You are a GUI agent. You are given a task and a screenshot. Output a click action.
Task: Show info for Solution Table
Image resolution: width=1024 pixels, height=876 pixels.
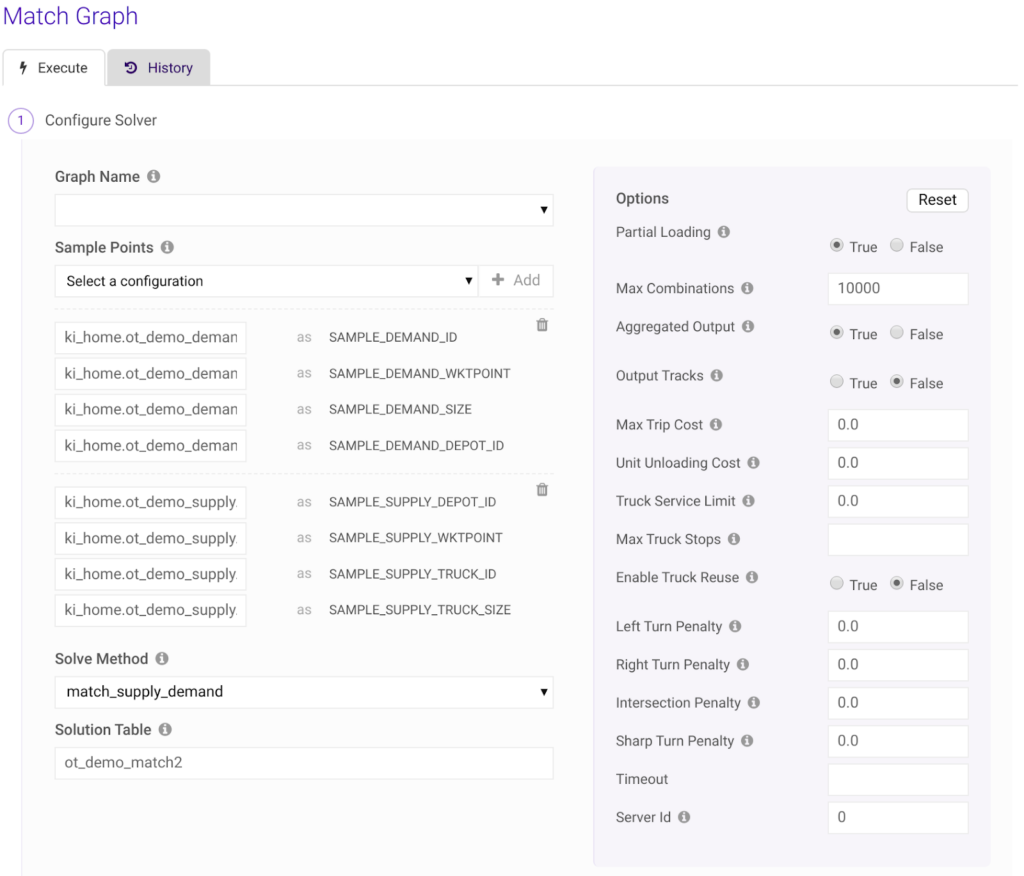pyautogui.click(x=165, y=730)
